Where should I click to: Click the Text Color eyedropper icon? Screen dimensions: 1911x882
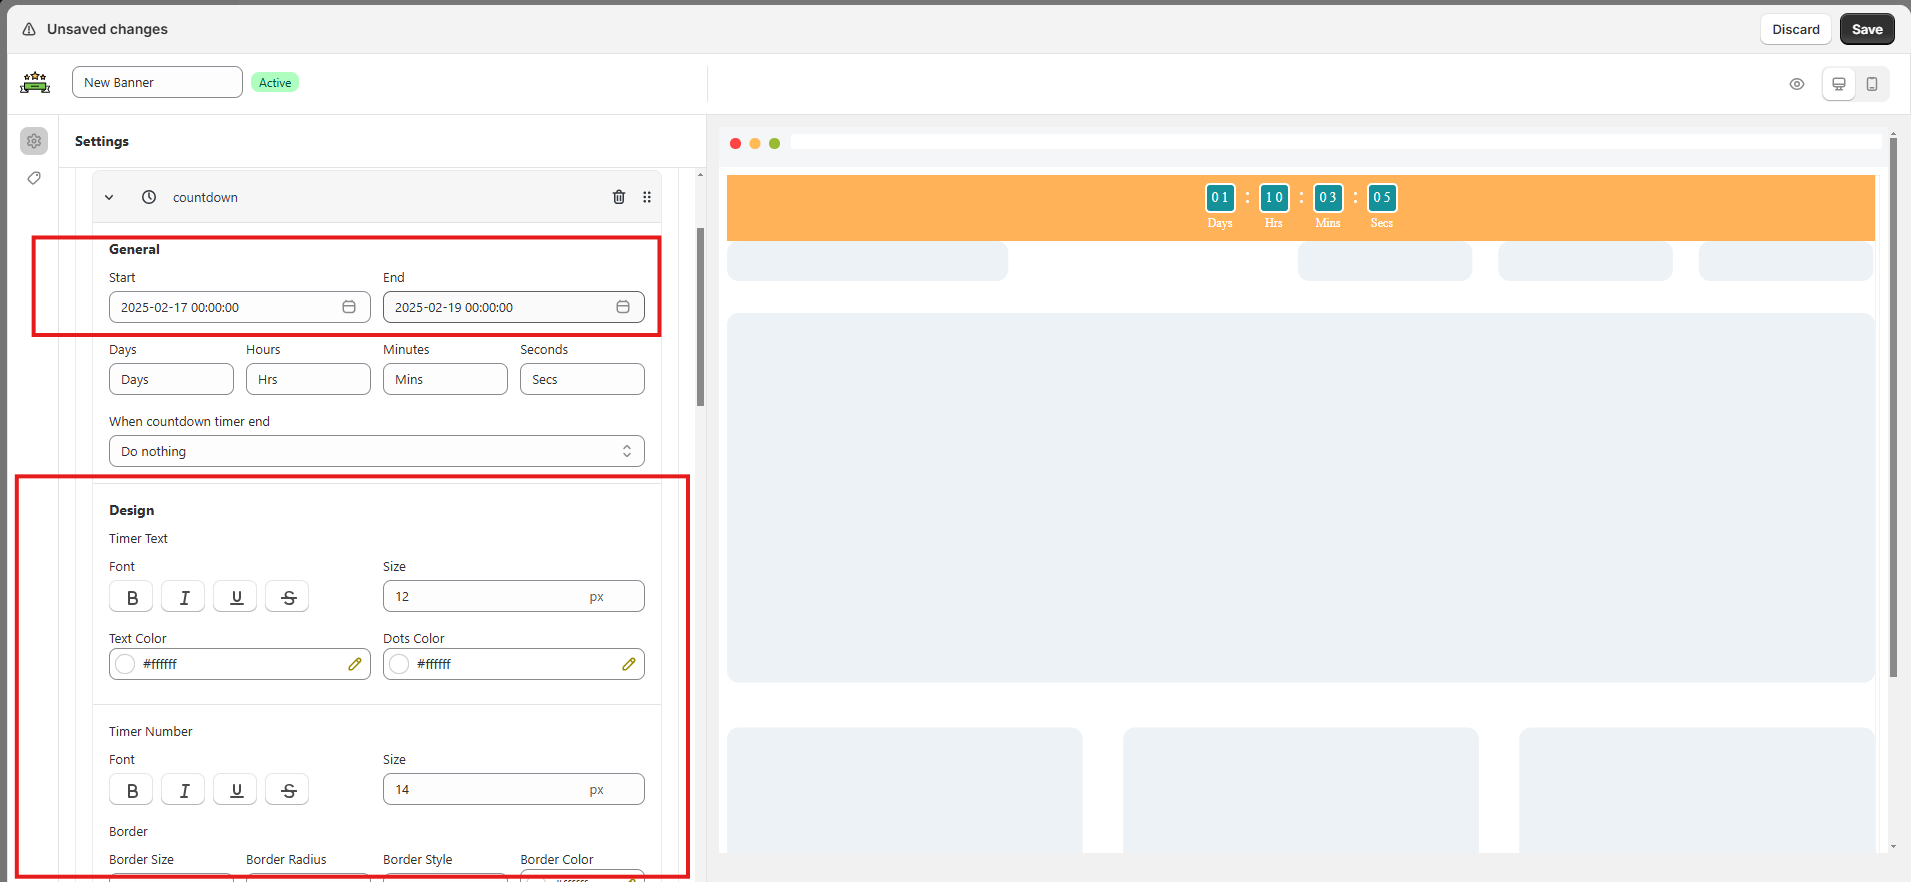click(355, 664)
